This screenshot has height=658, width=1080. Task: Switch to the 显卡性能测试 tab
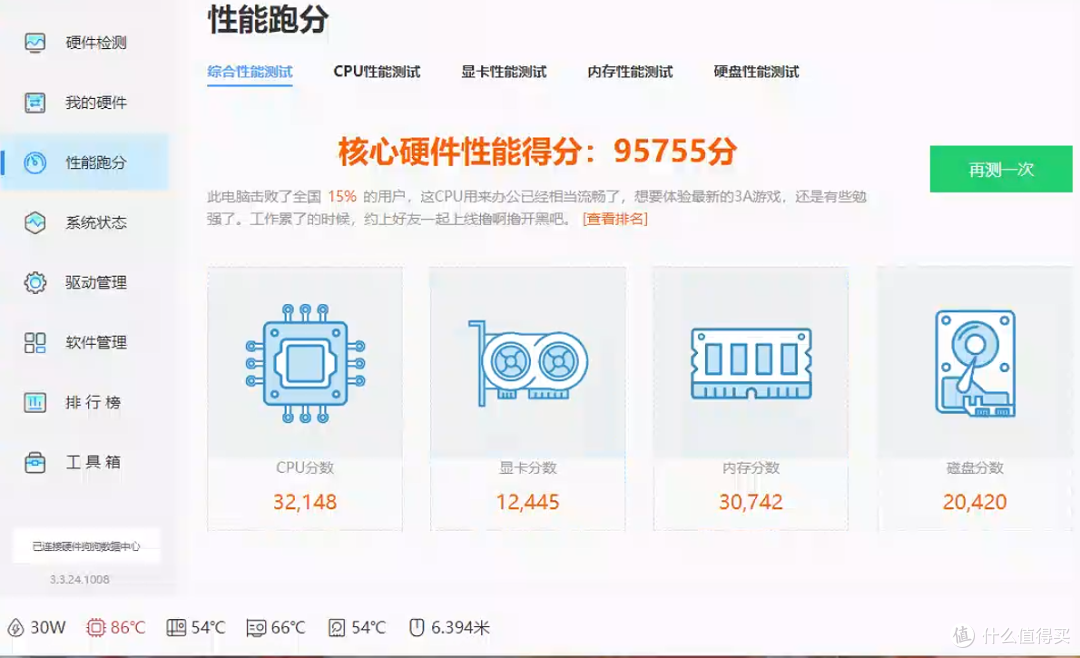(x=503, y=72)
